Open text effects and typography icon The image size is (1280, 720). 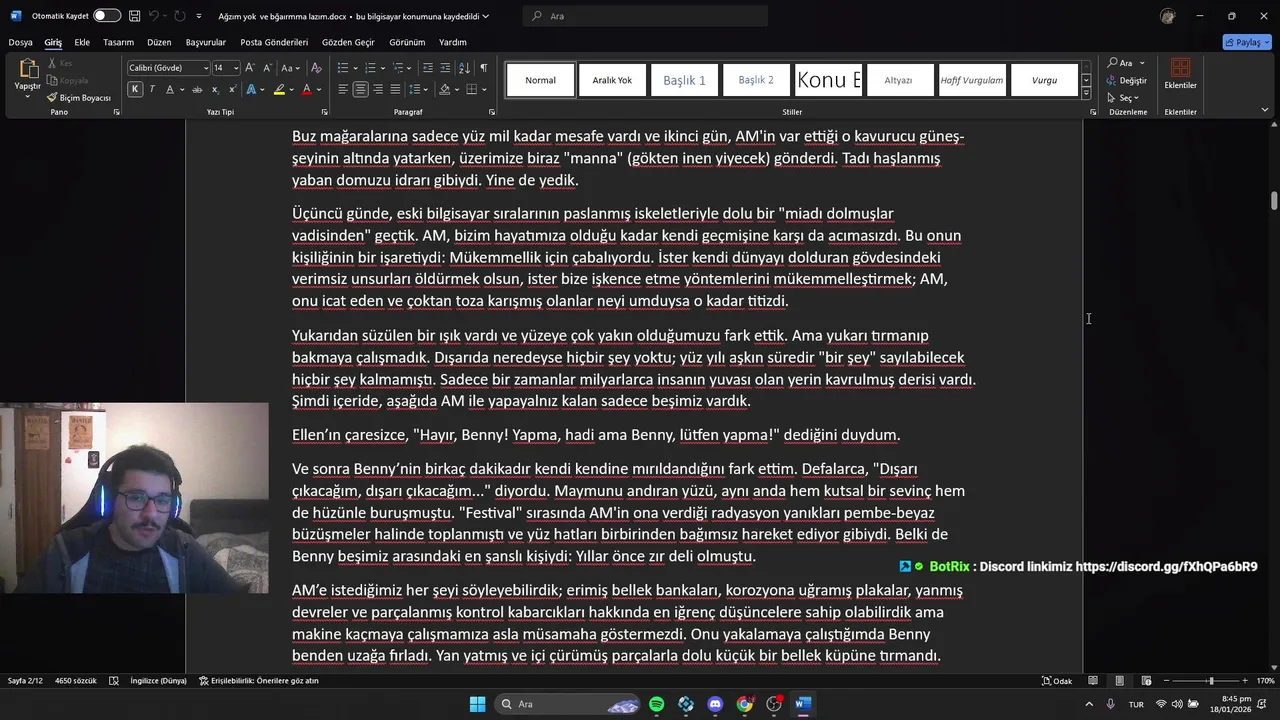[250, 90]
